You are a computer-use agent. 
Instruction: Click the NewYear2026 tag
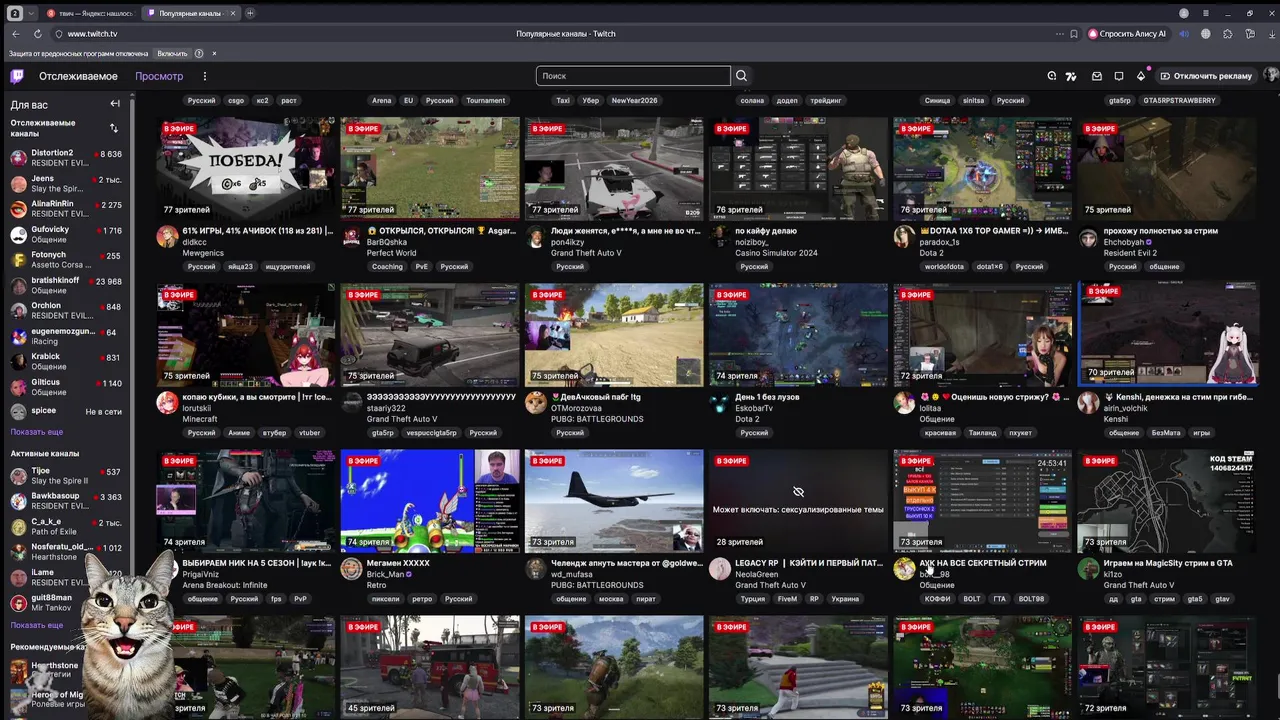pos(634,100)
